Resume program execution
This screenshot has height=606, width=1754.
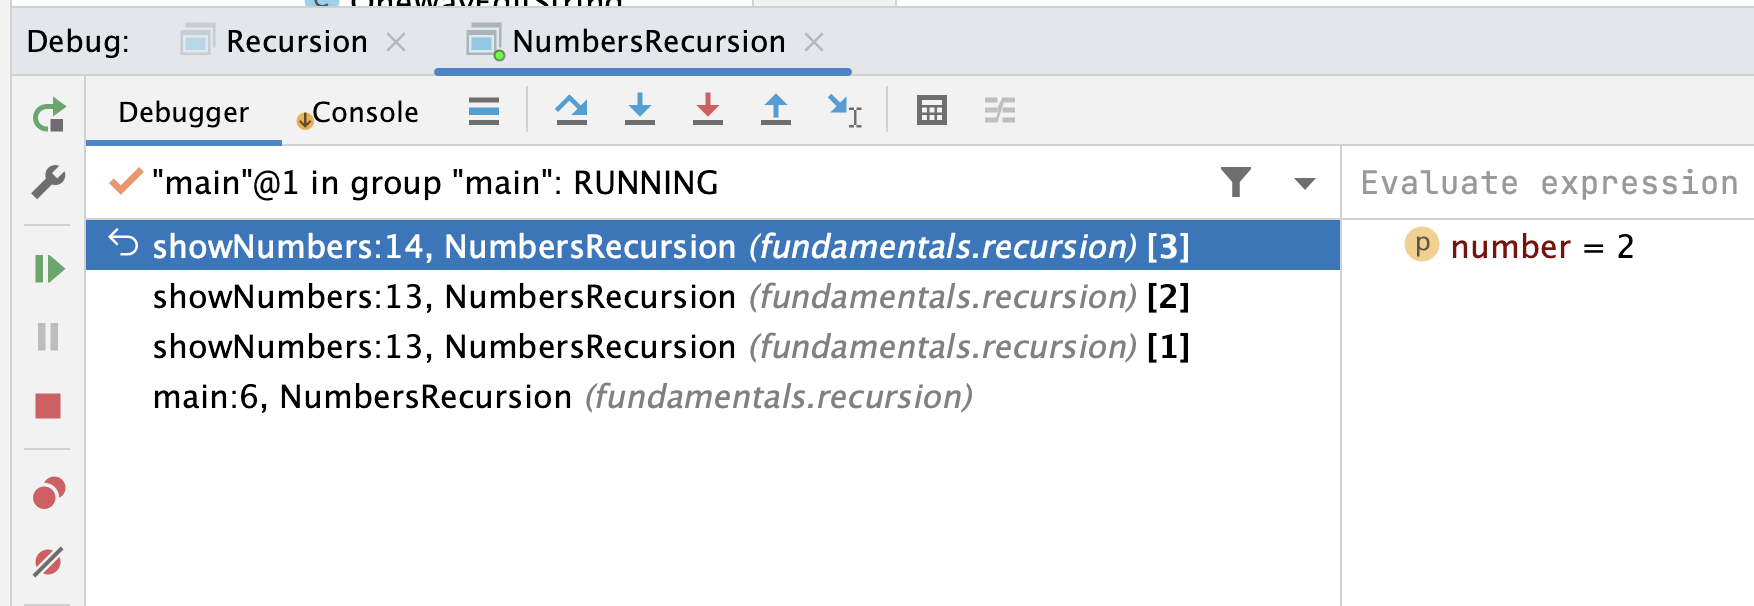(48, 269)
